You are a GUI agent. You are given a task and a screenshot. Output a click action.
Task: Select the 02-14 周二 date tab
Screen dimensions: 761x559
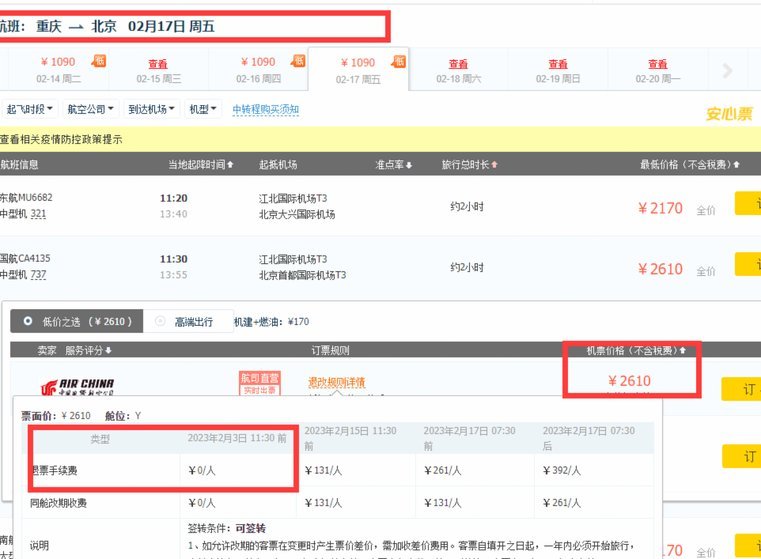(x=58, y=69)
